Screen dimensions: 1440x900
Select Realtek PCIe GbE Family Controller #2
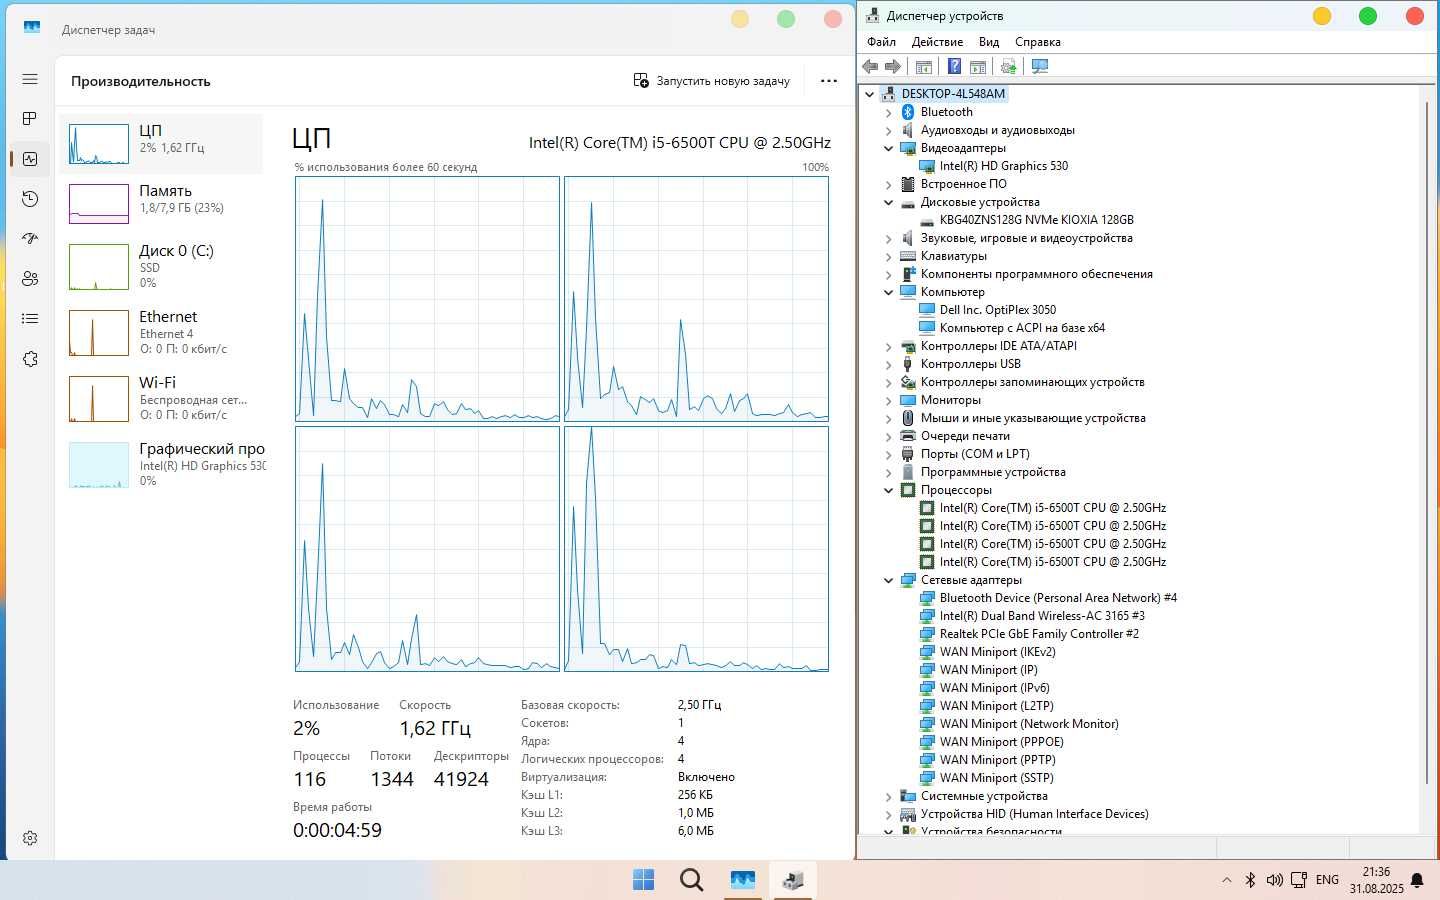coord(1039,634)
